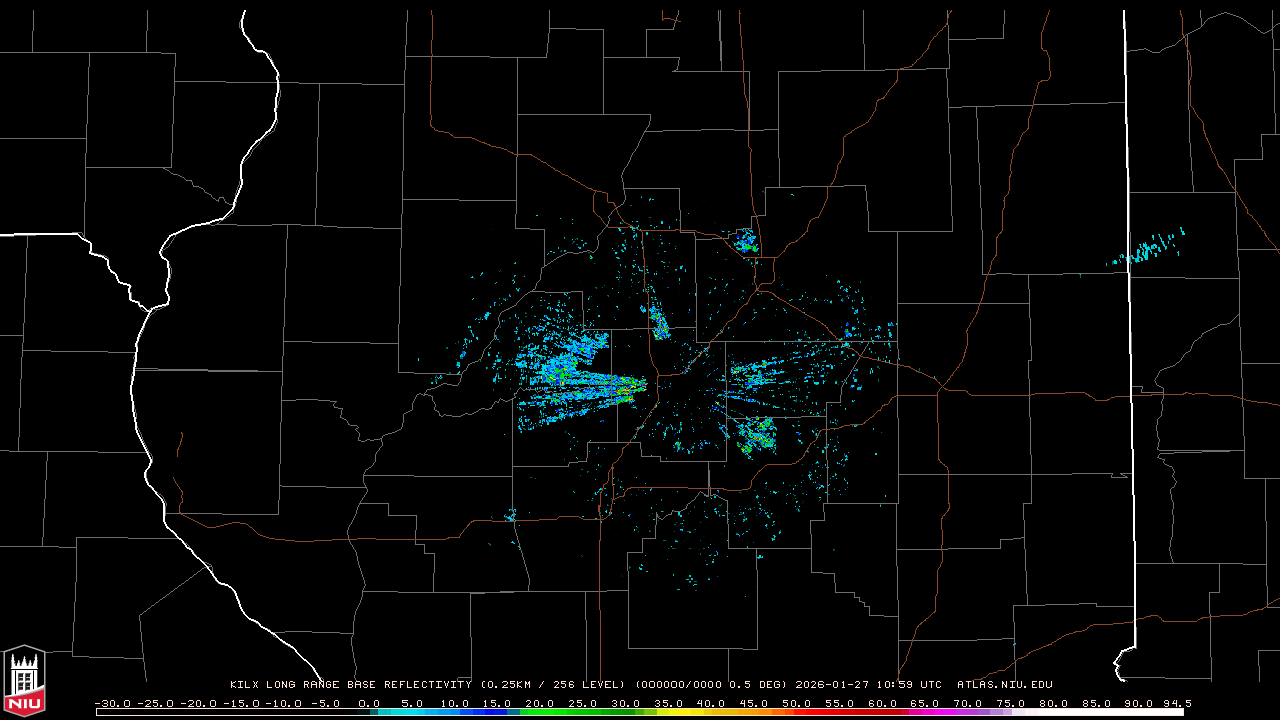Click the magenta 65.0 dBZ color on scale
This screenshot has height=720, width=1280.
point(925,712)
